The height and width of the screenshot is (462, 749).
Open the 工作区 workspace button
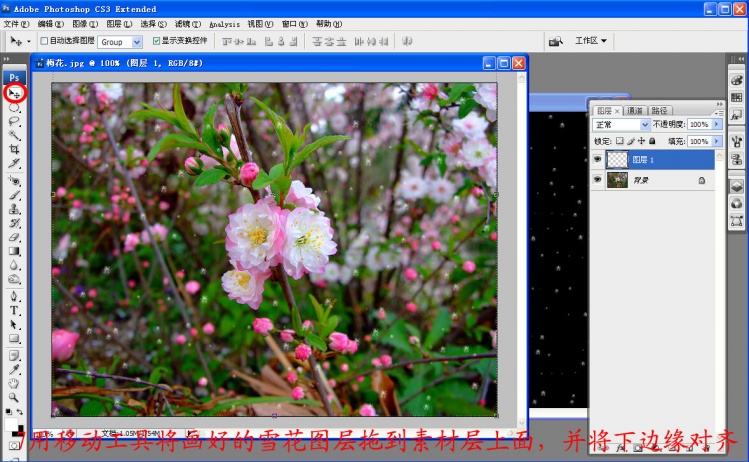590,41
